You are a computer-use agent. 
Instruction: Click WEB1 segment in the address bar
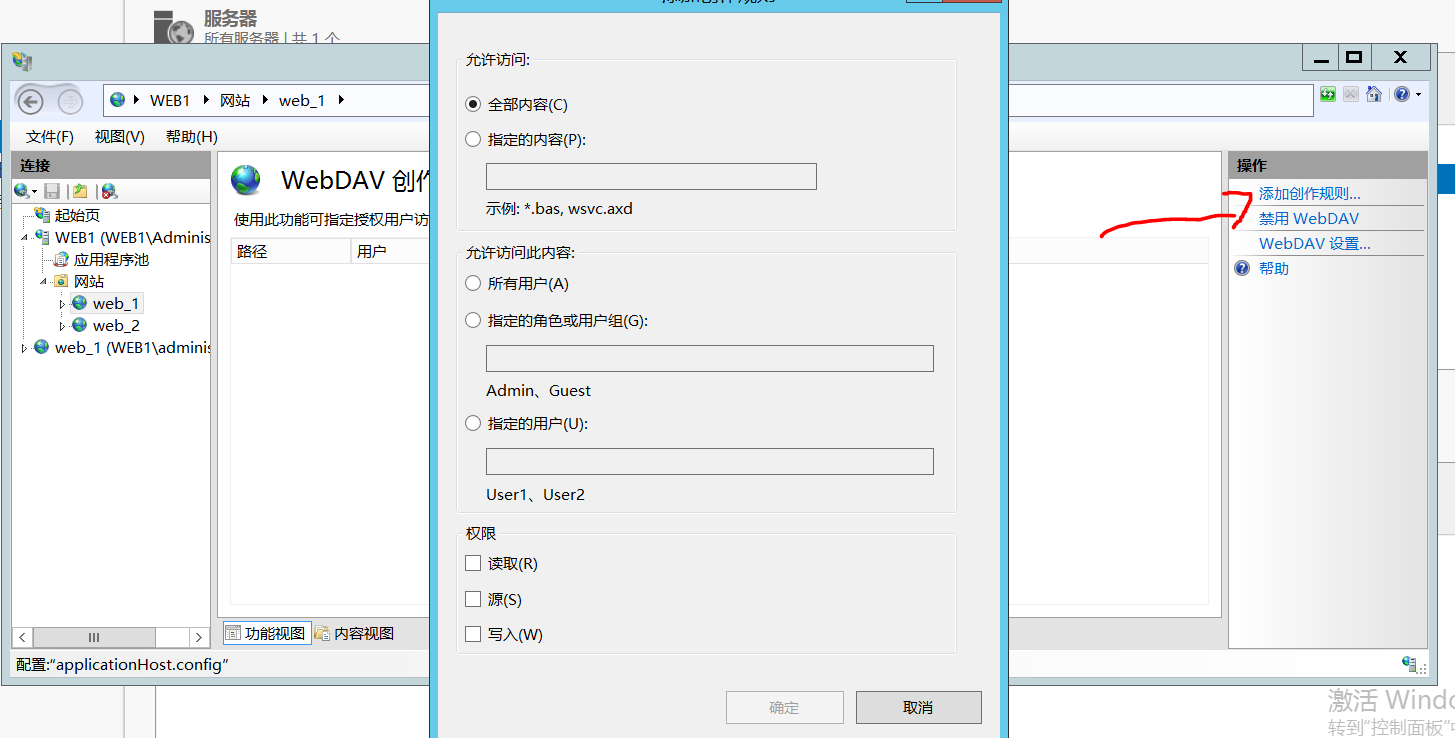pyautogui.click(x=170, y=100)
